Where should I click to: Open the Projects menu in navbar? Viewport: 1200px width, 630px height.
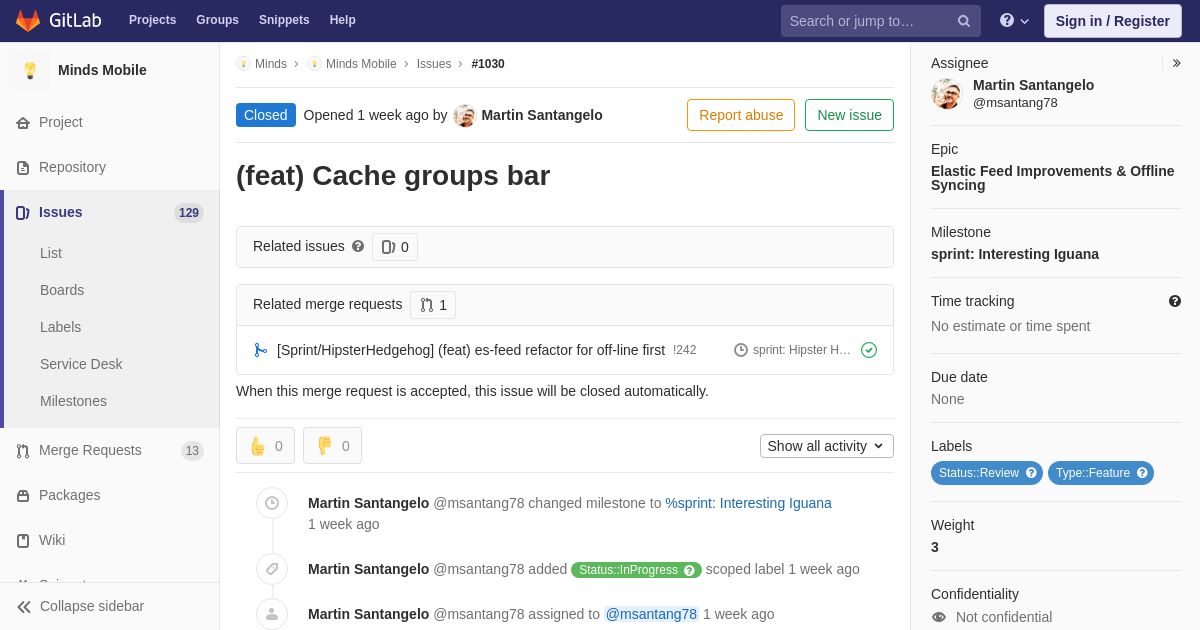(152, 20)
